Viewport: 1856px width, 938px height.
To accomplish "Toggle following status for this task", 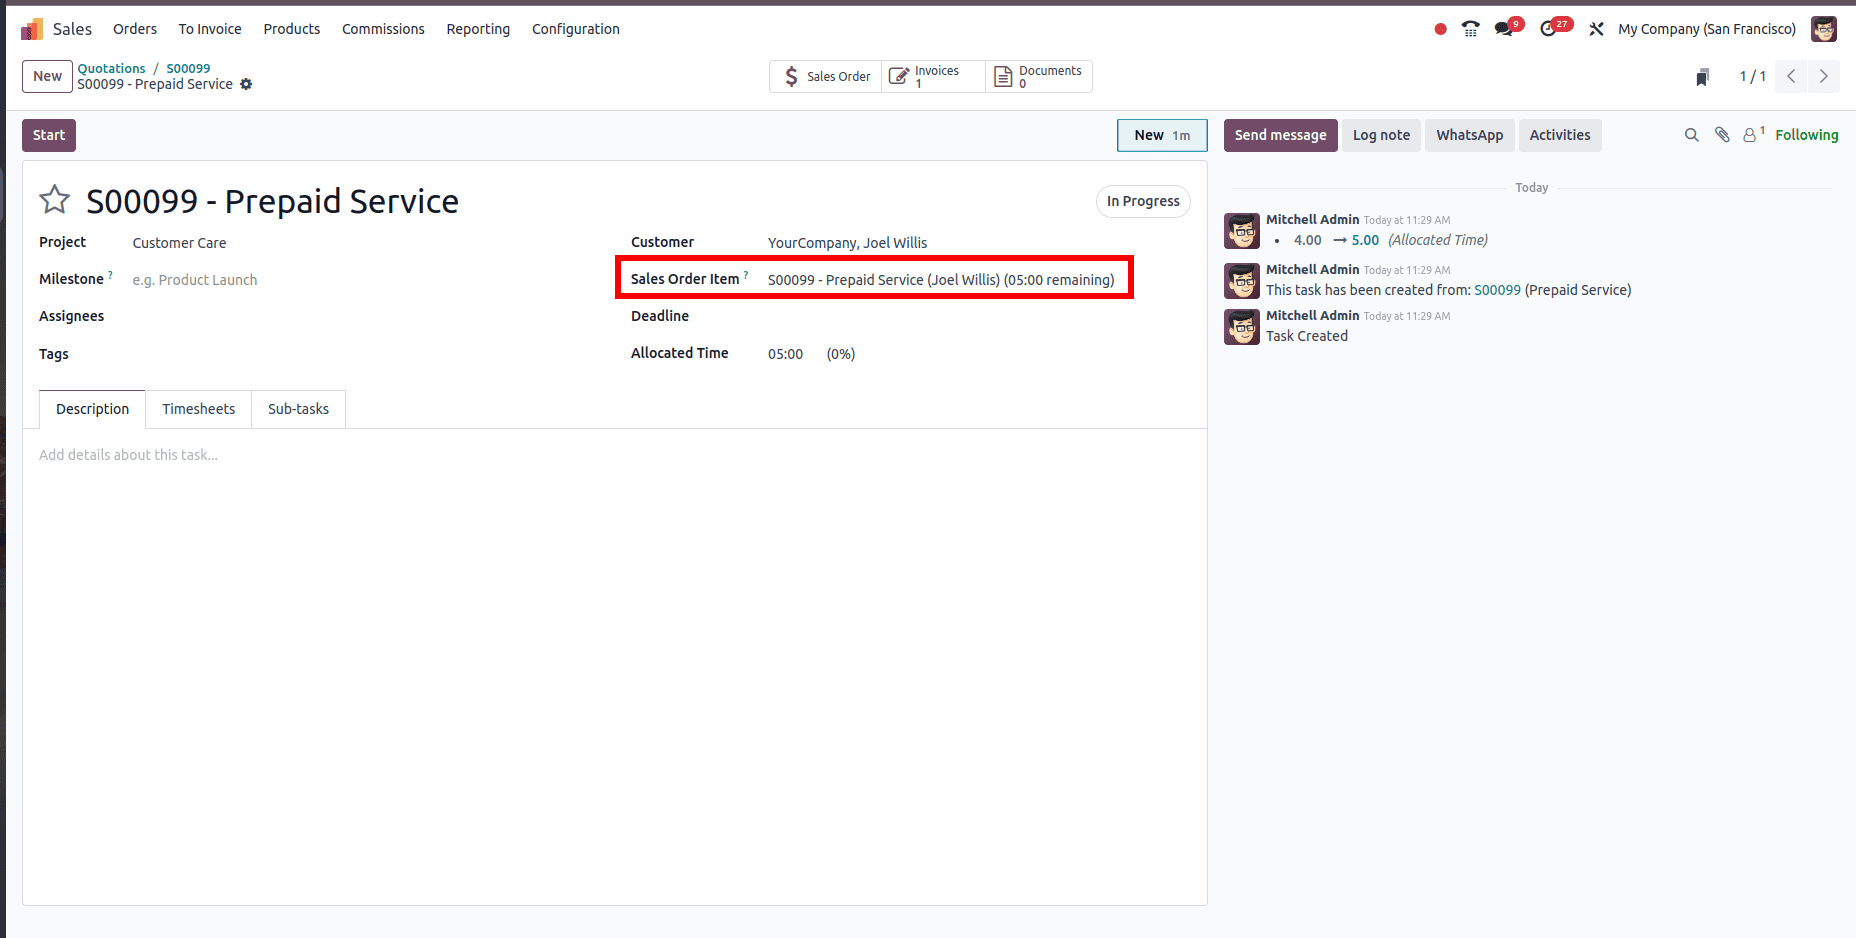I will click(1806, 134).
